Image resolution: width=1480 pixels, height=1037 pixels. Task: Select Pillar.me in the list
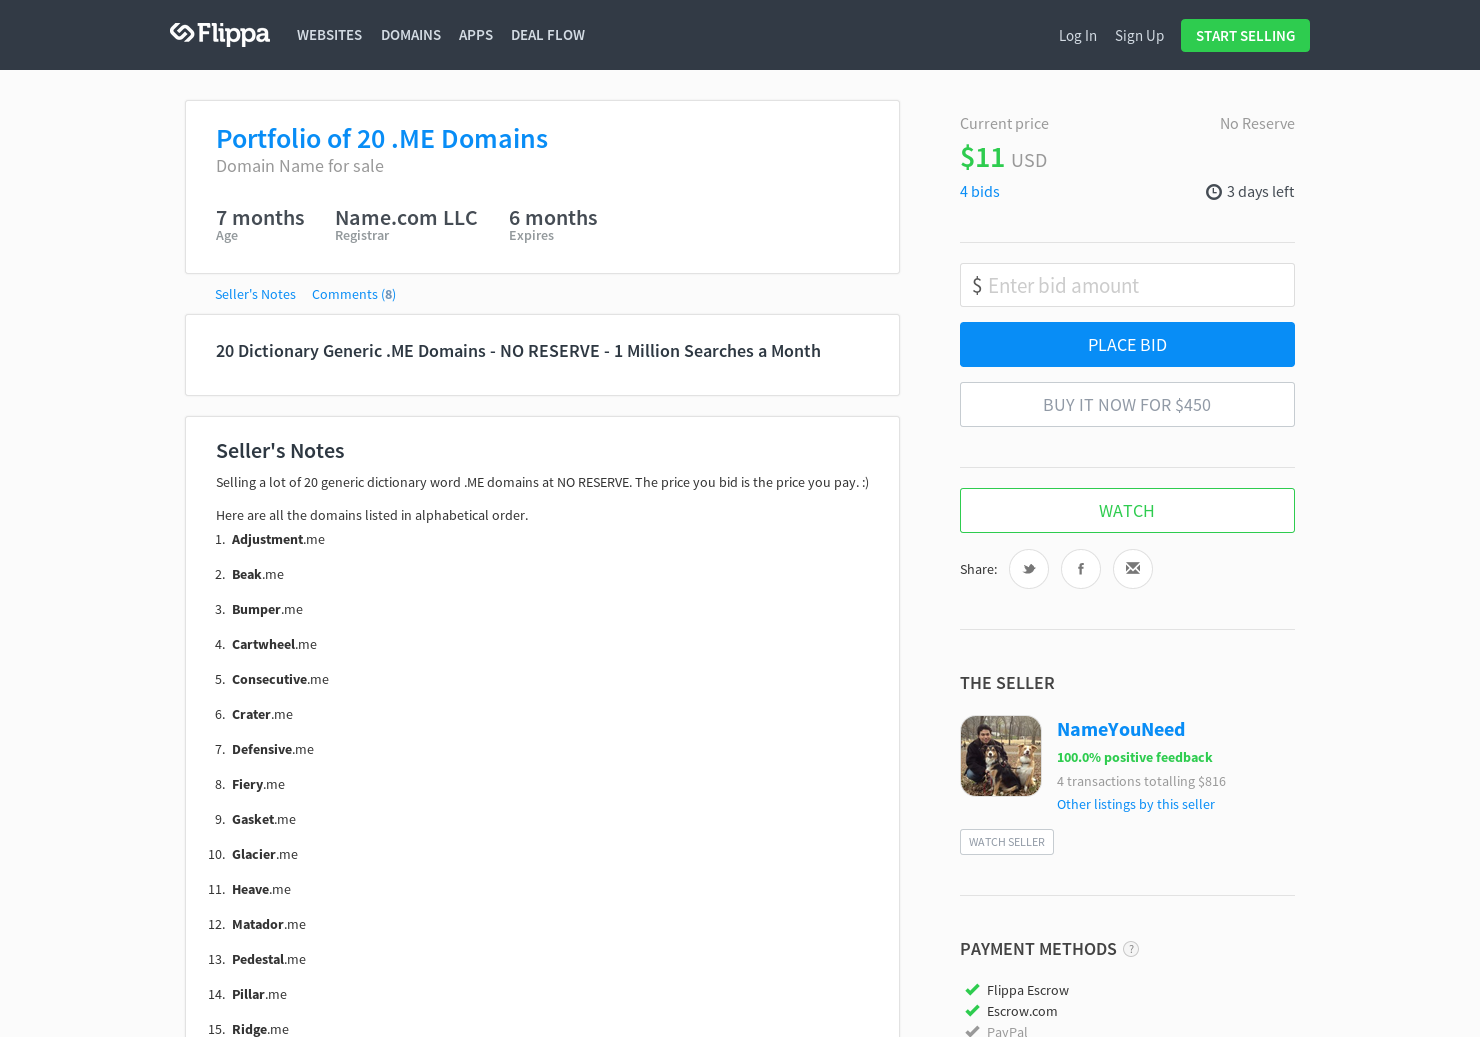(259, 994)
